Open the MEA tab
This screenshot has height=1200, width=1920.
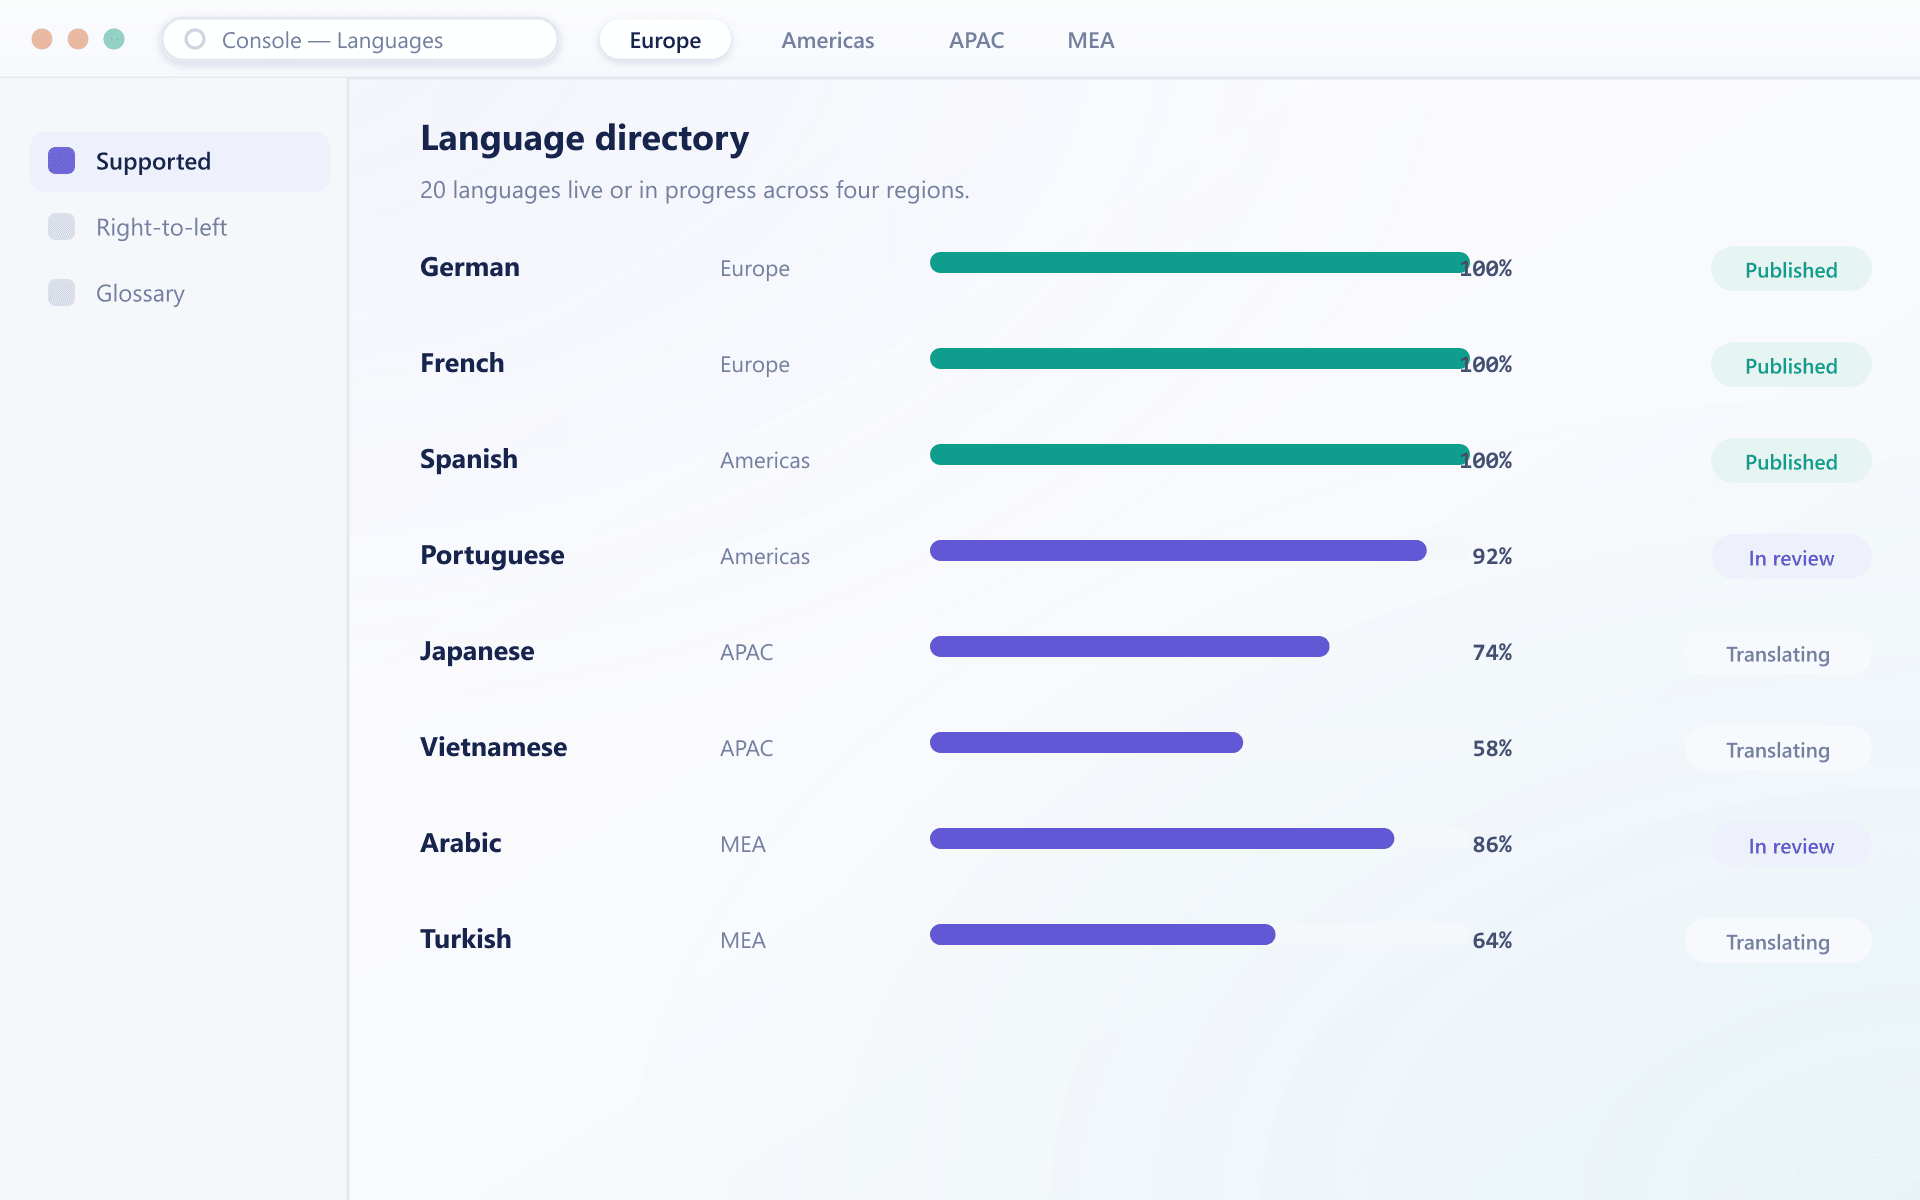pos(1091,40)
